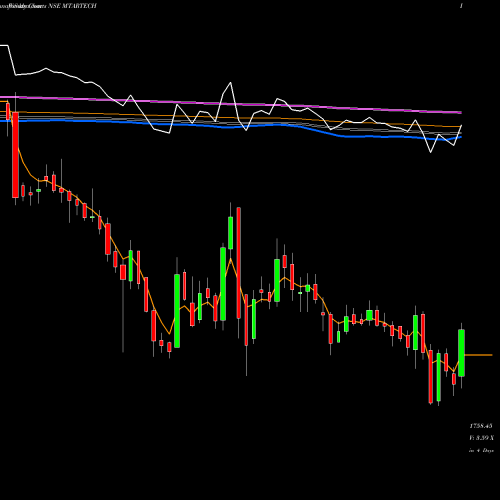
Task: Click the volume V: label
Action: pos(481,438)
